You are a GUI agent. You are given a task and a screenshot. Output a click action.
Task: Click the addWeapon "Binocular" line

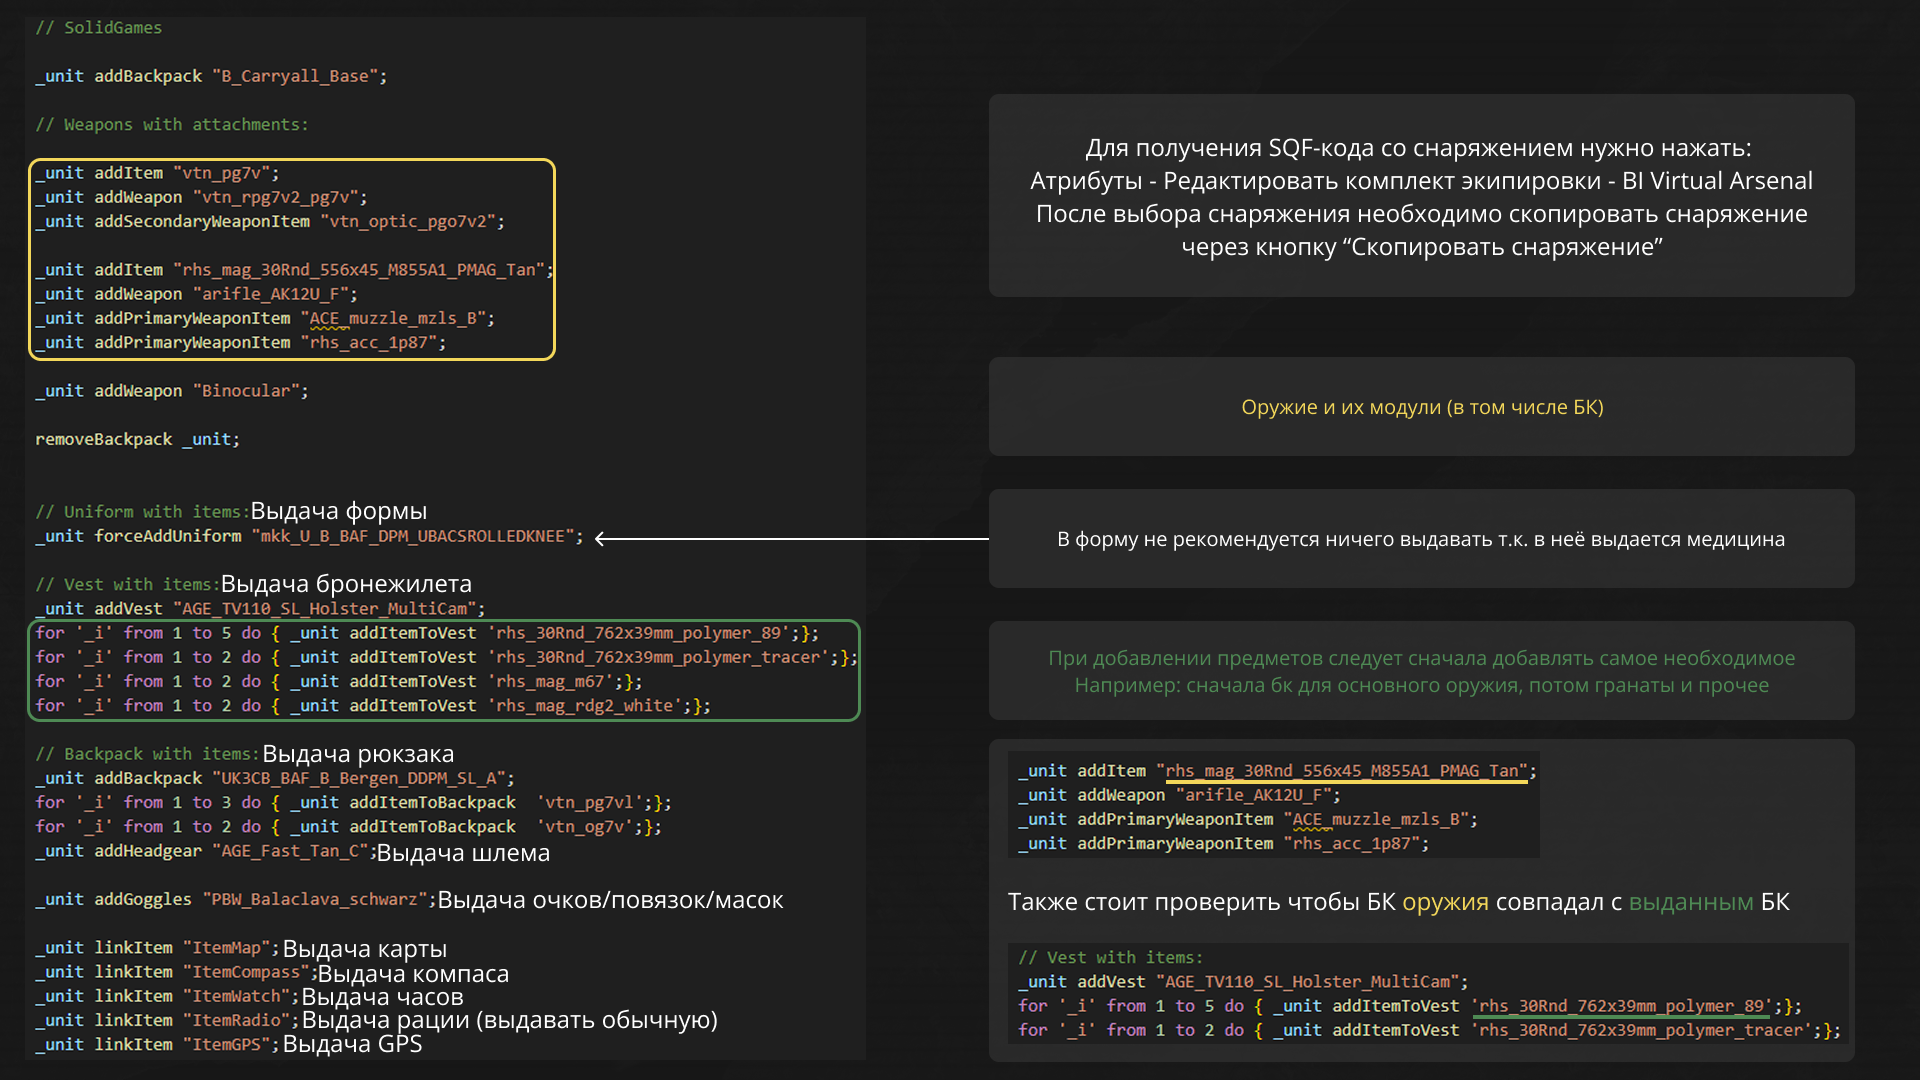point(172,391)
